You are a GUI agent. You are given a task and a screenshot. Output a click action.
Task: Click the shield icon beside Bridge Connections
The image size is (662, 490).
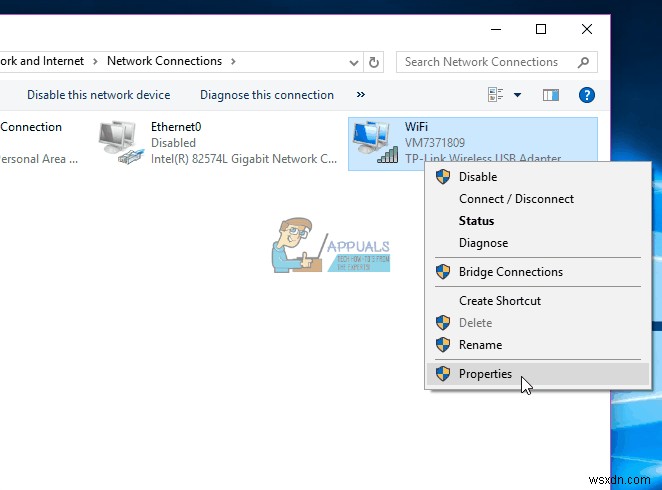click(x=443, y=272)
